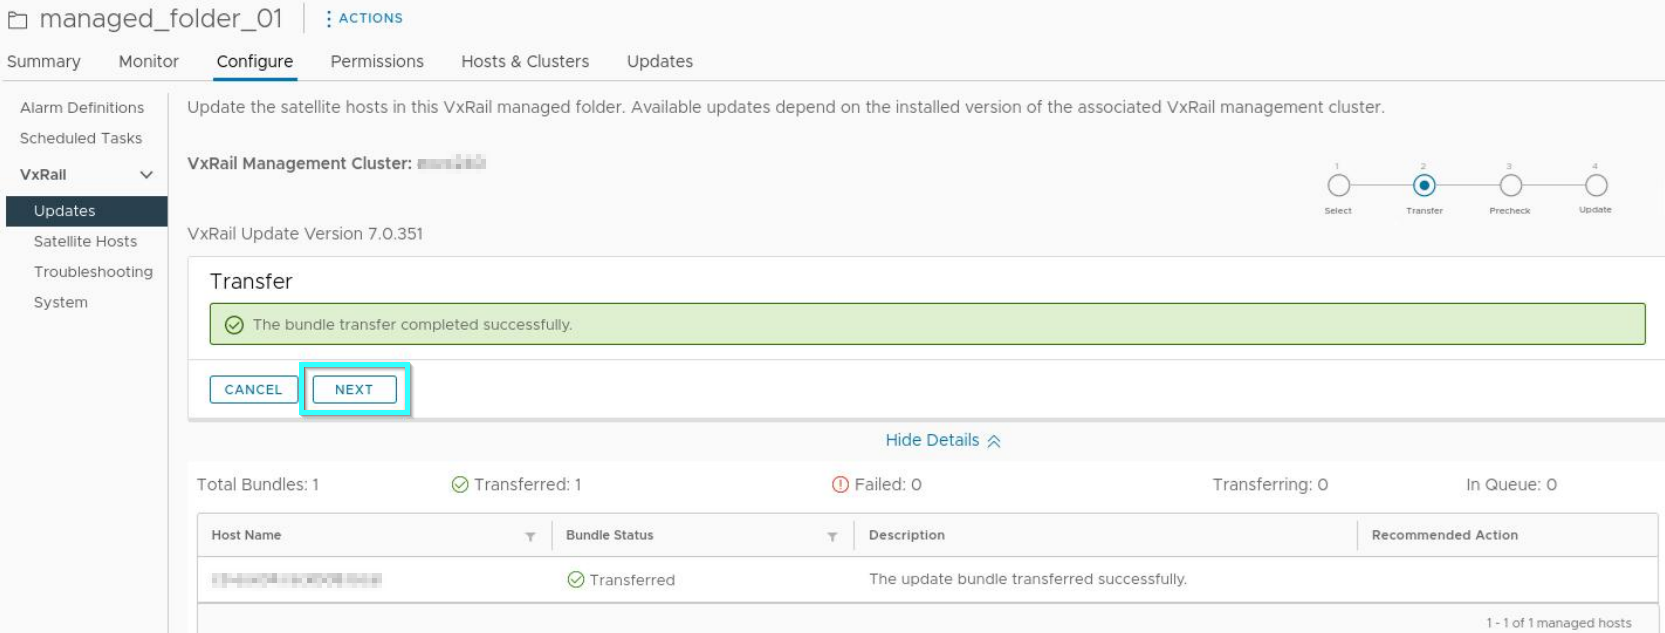The image size is (1665, 633).
Task: Switch to the Monitor tab
Action: [x=149, y=61]
